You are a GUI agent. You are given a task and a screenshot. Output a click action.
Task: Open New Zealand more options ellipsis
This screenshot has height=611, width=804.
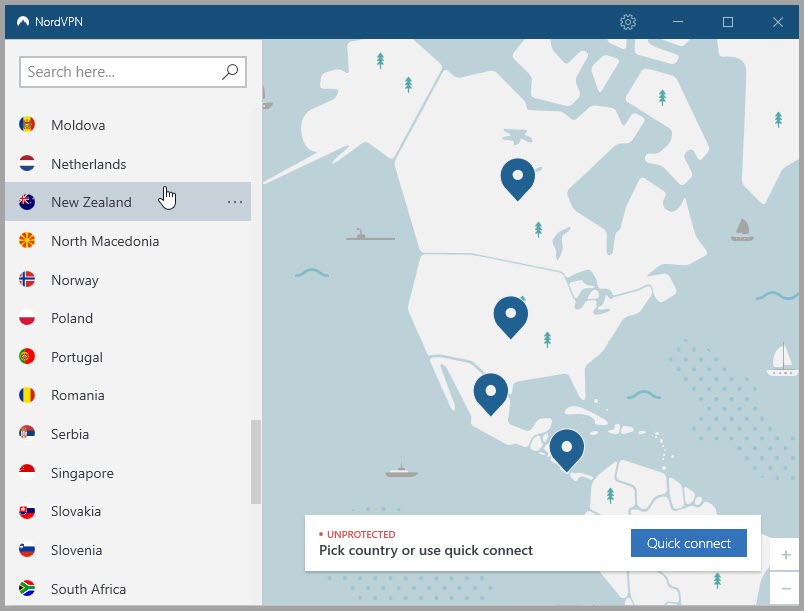[235, 202]
